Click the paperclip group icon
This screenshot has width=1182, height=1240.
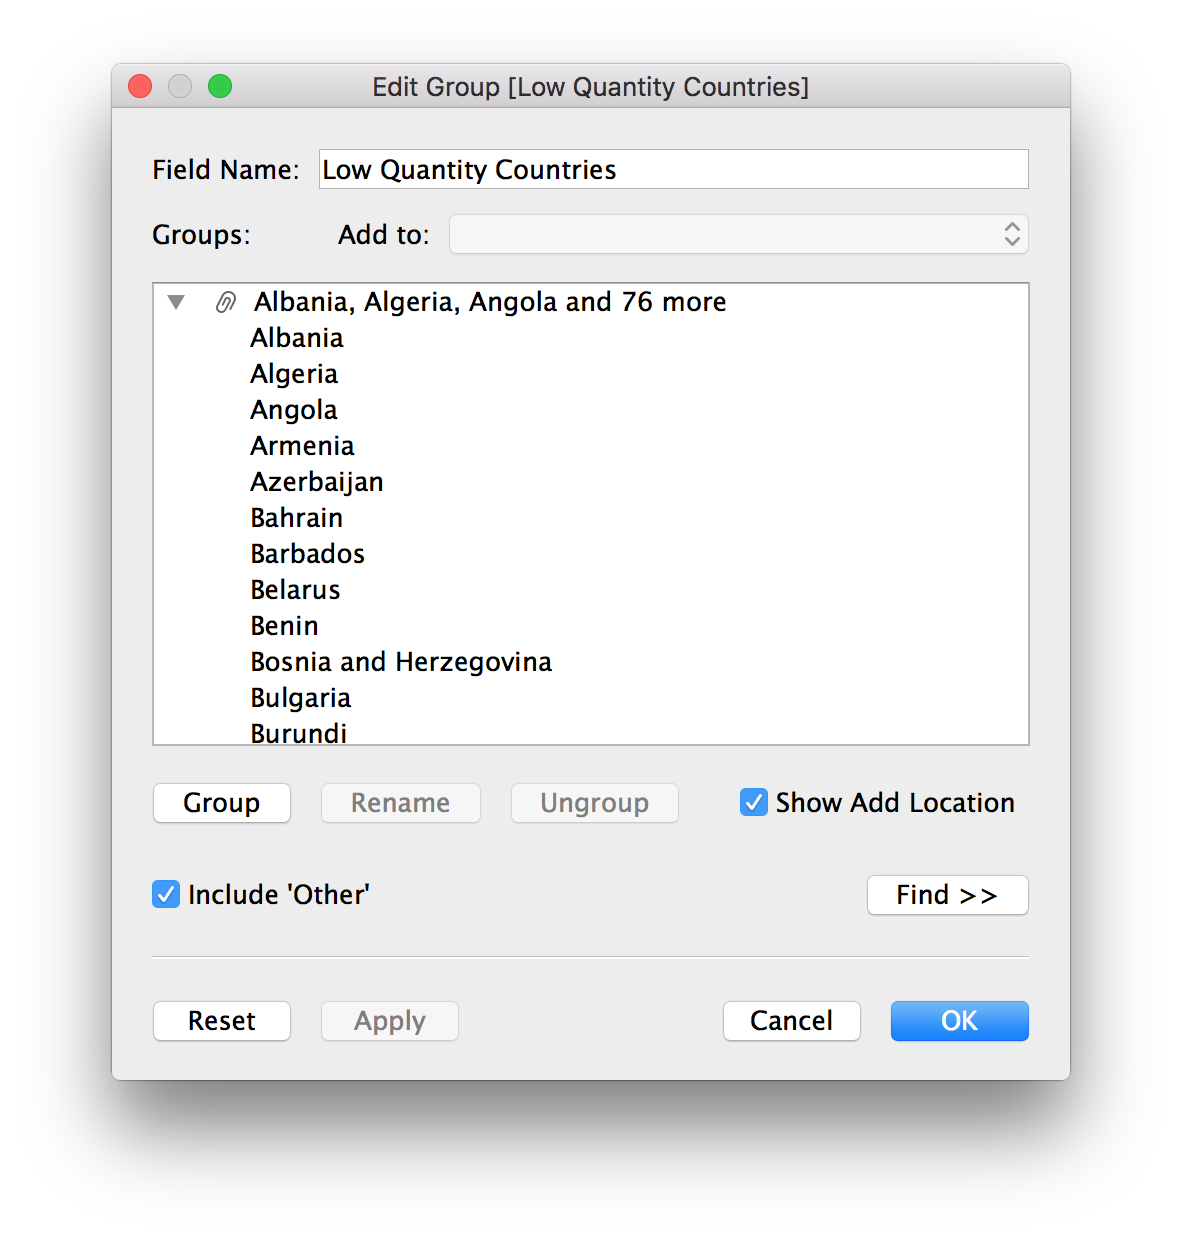[x=226, y=302]
